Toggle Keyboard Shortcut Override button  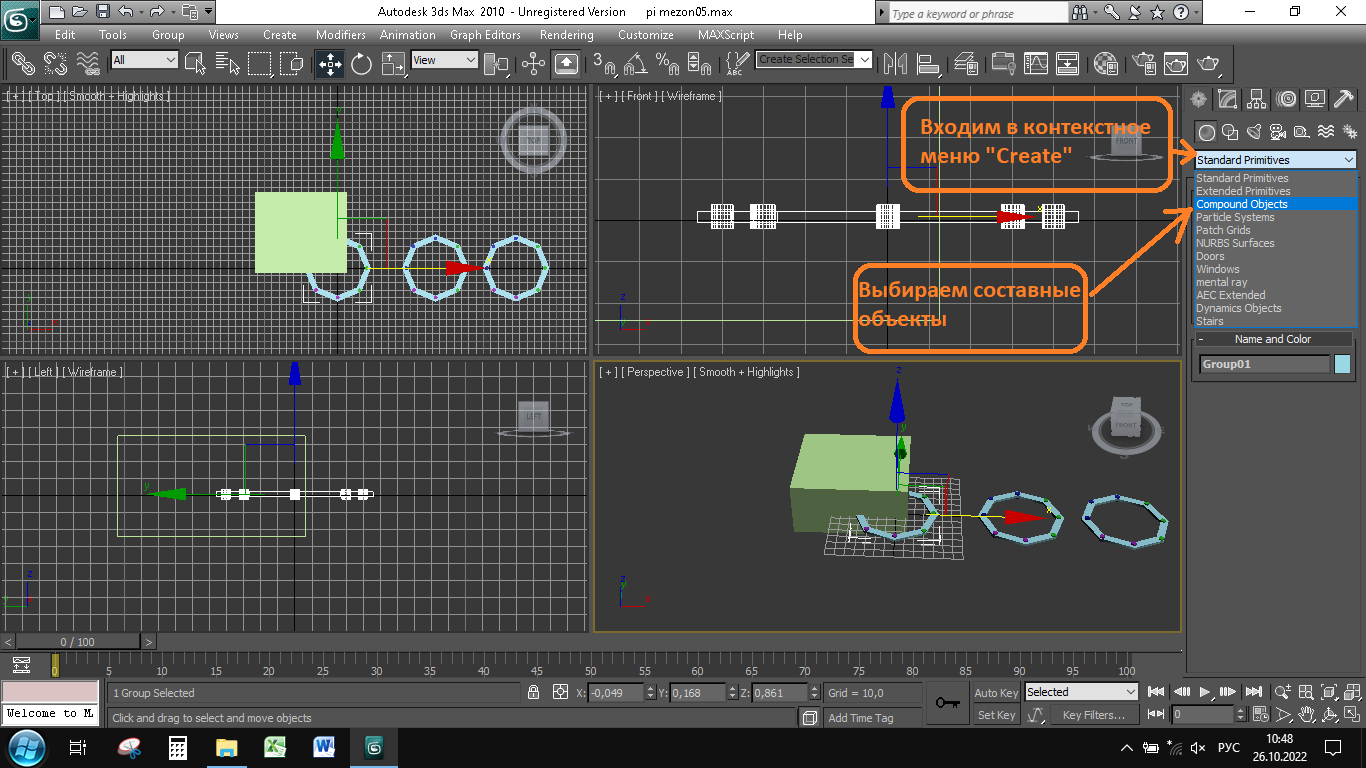click(566, 64)
